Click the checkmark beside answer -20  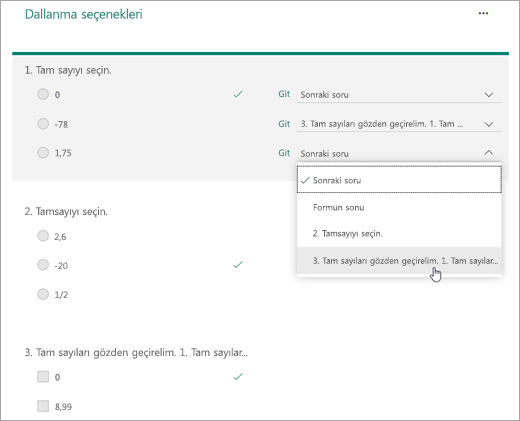[x=238, y=265]
